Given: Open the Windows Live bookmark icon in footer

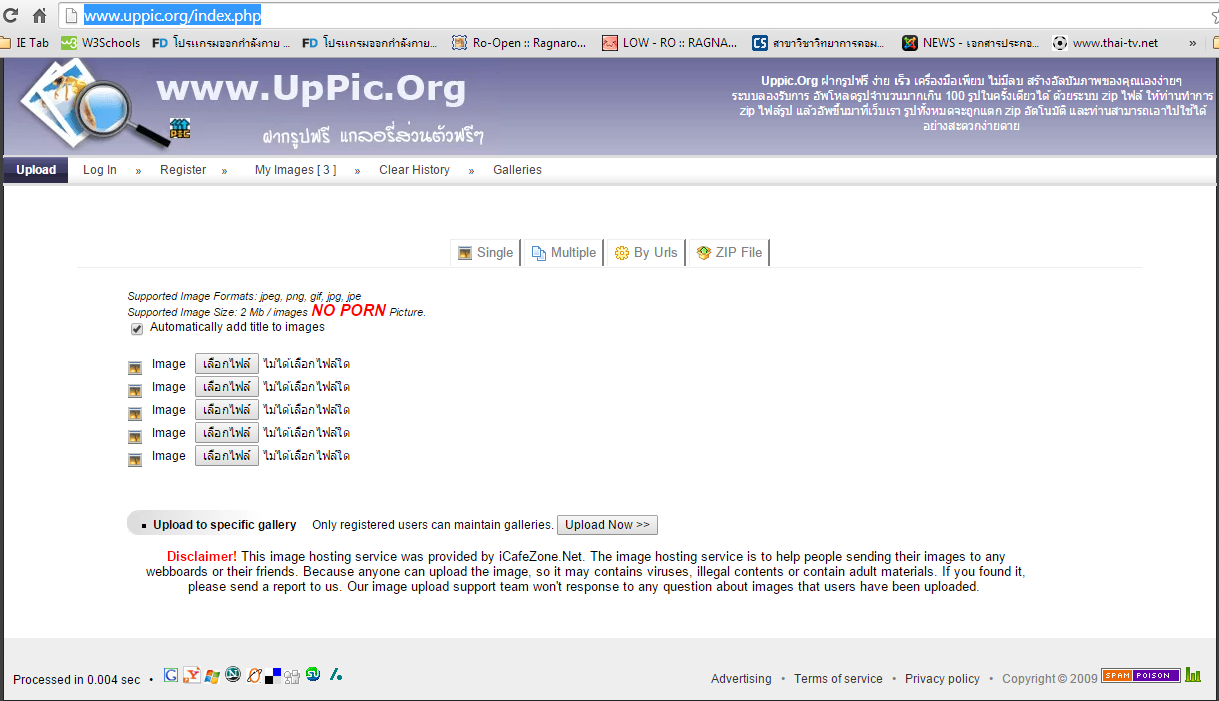Looking at the screenshot, I should tap(211, 675).
